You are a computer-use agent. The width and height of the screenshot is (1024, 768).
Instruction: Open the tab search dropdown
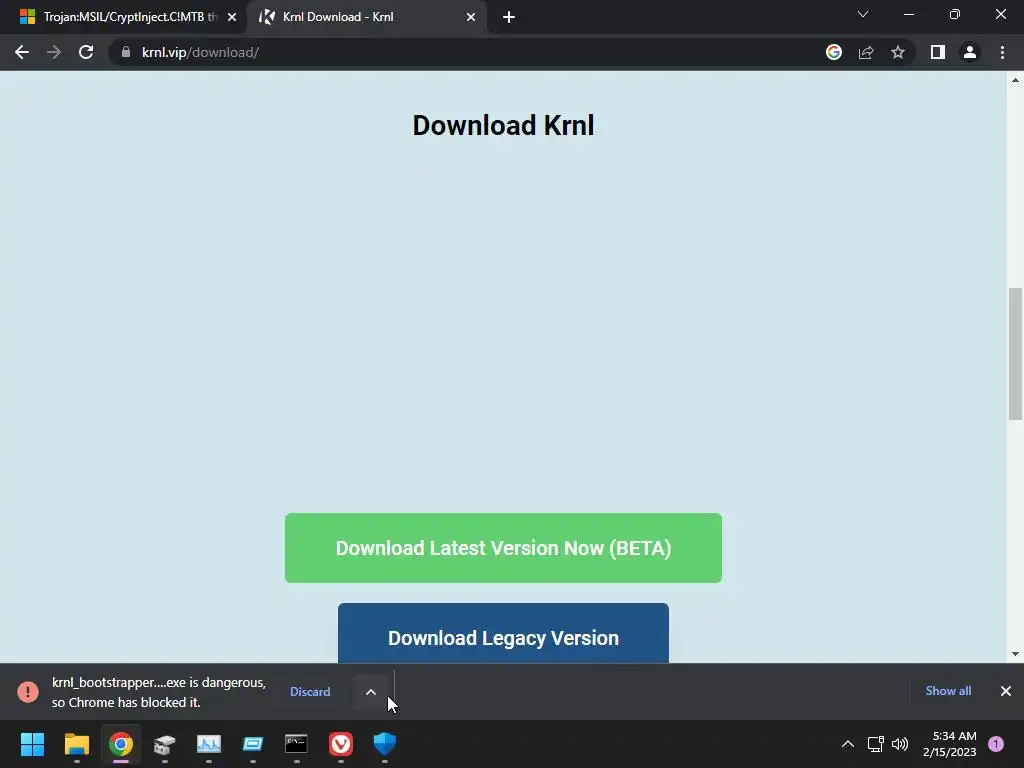coord(863,14)
